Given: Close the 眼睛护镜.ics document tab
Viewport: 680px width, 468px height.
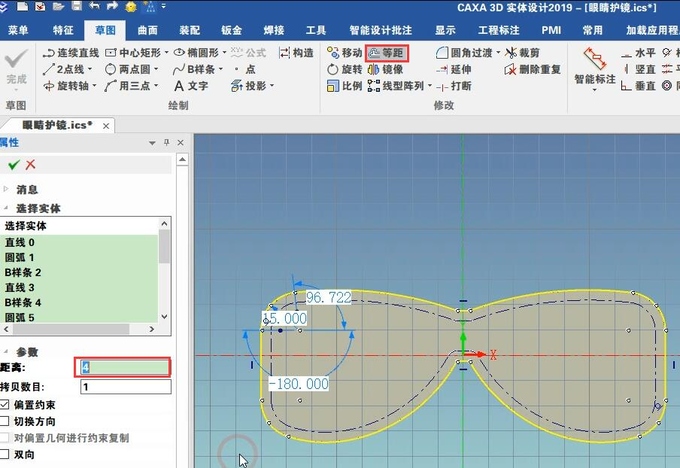Looking at the screenshot, I should click(x=106, y=126).
